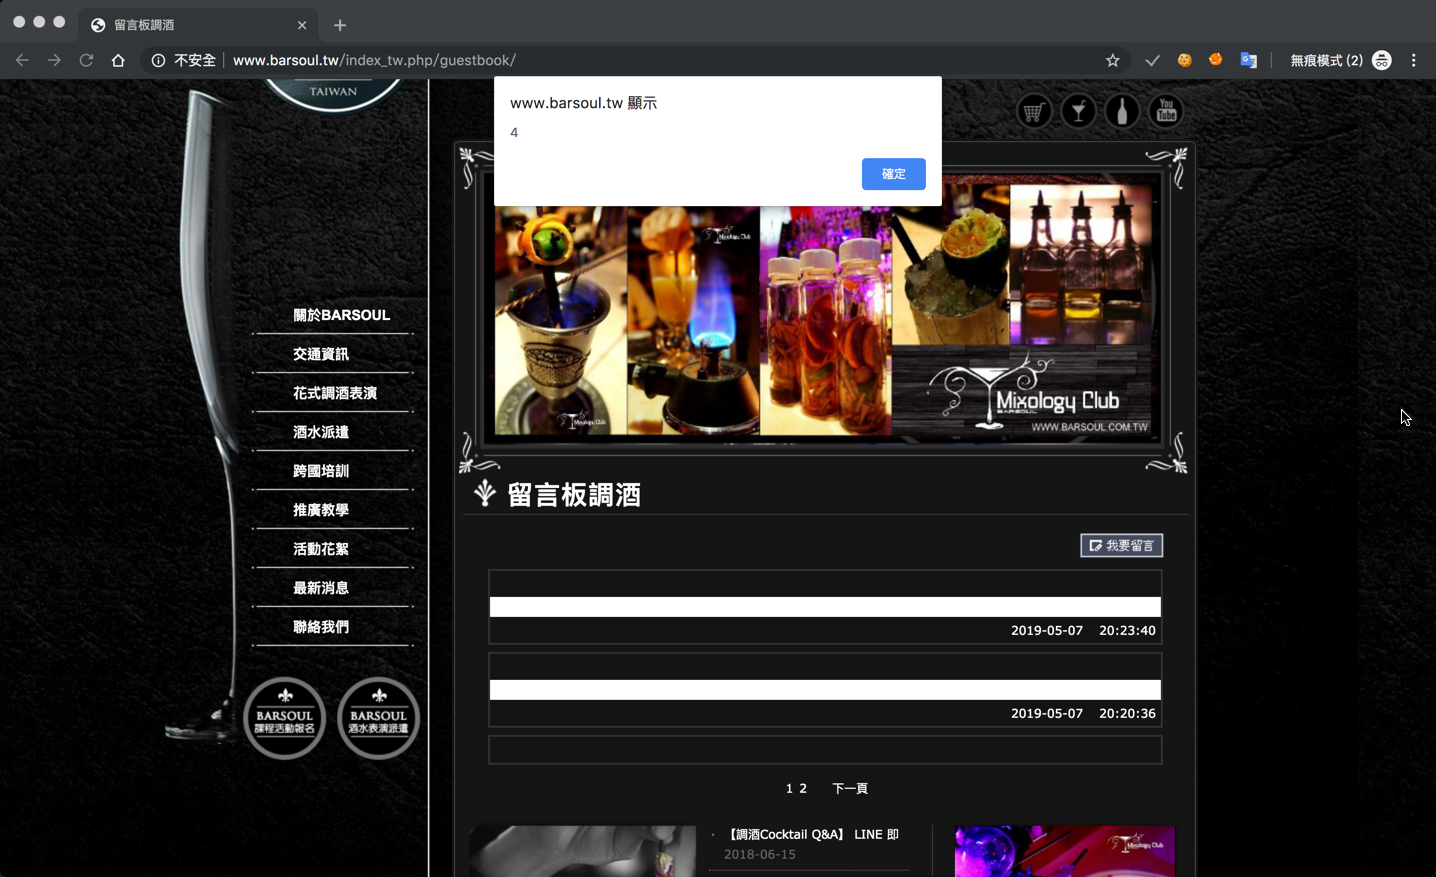Click the bottle icon in the header
1436x877 pixels.
coord(1122,112)
